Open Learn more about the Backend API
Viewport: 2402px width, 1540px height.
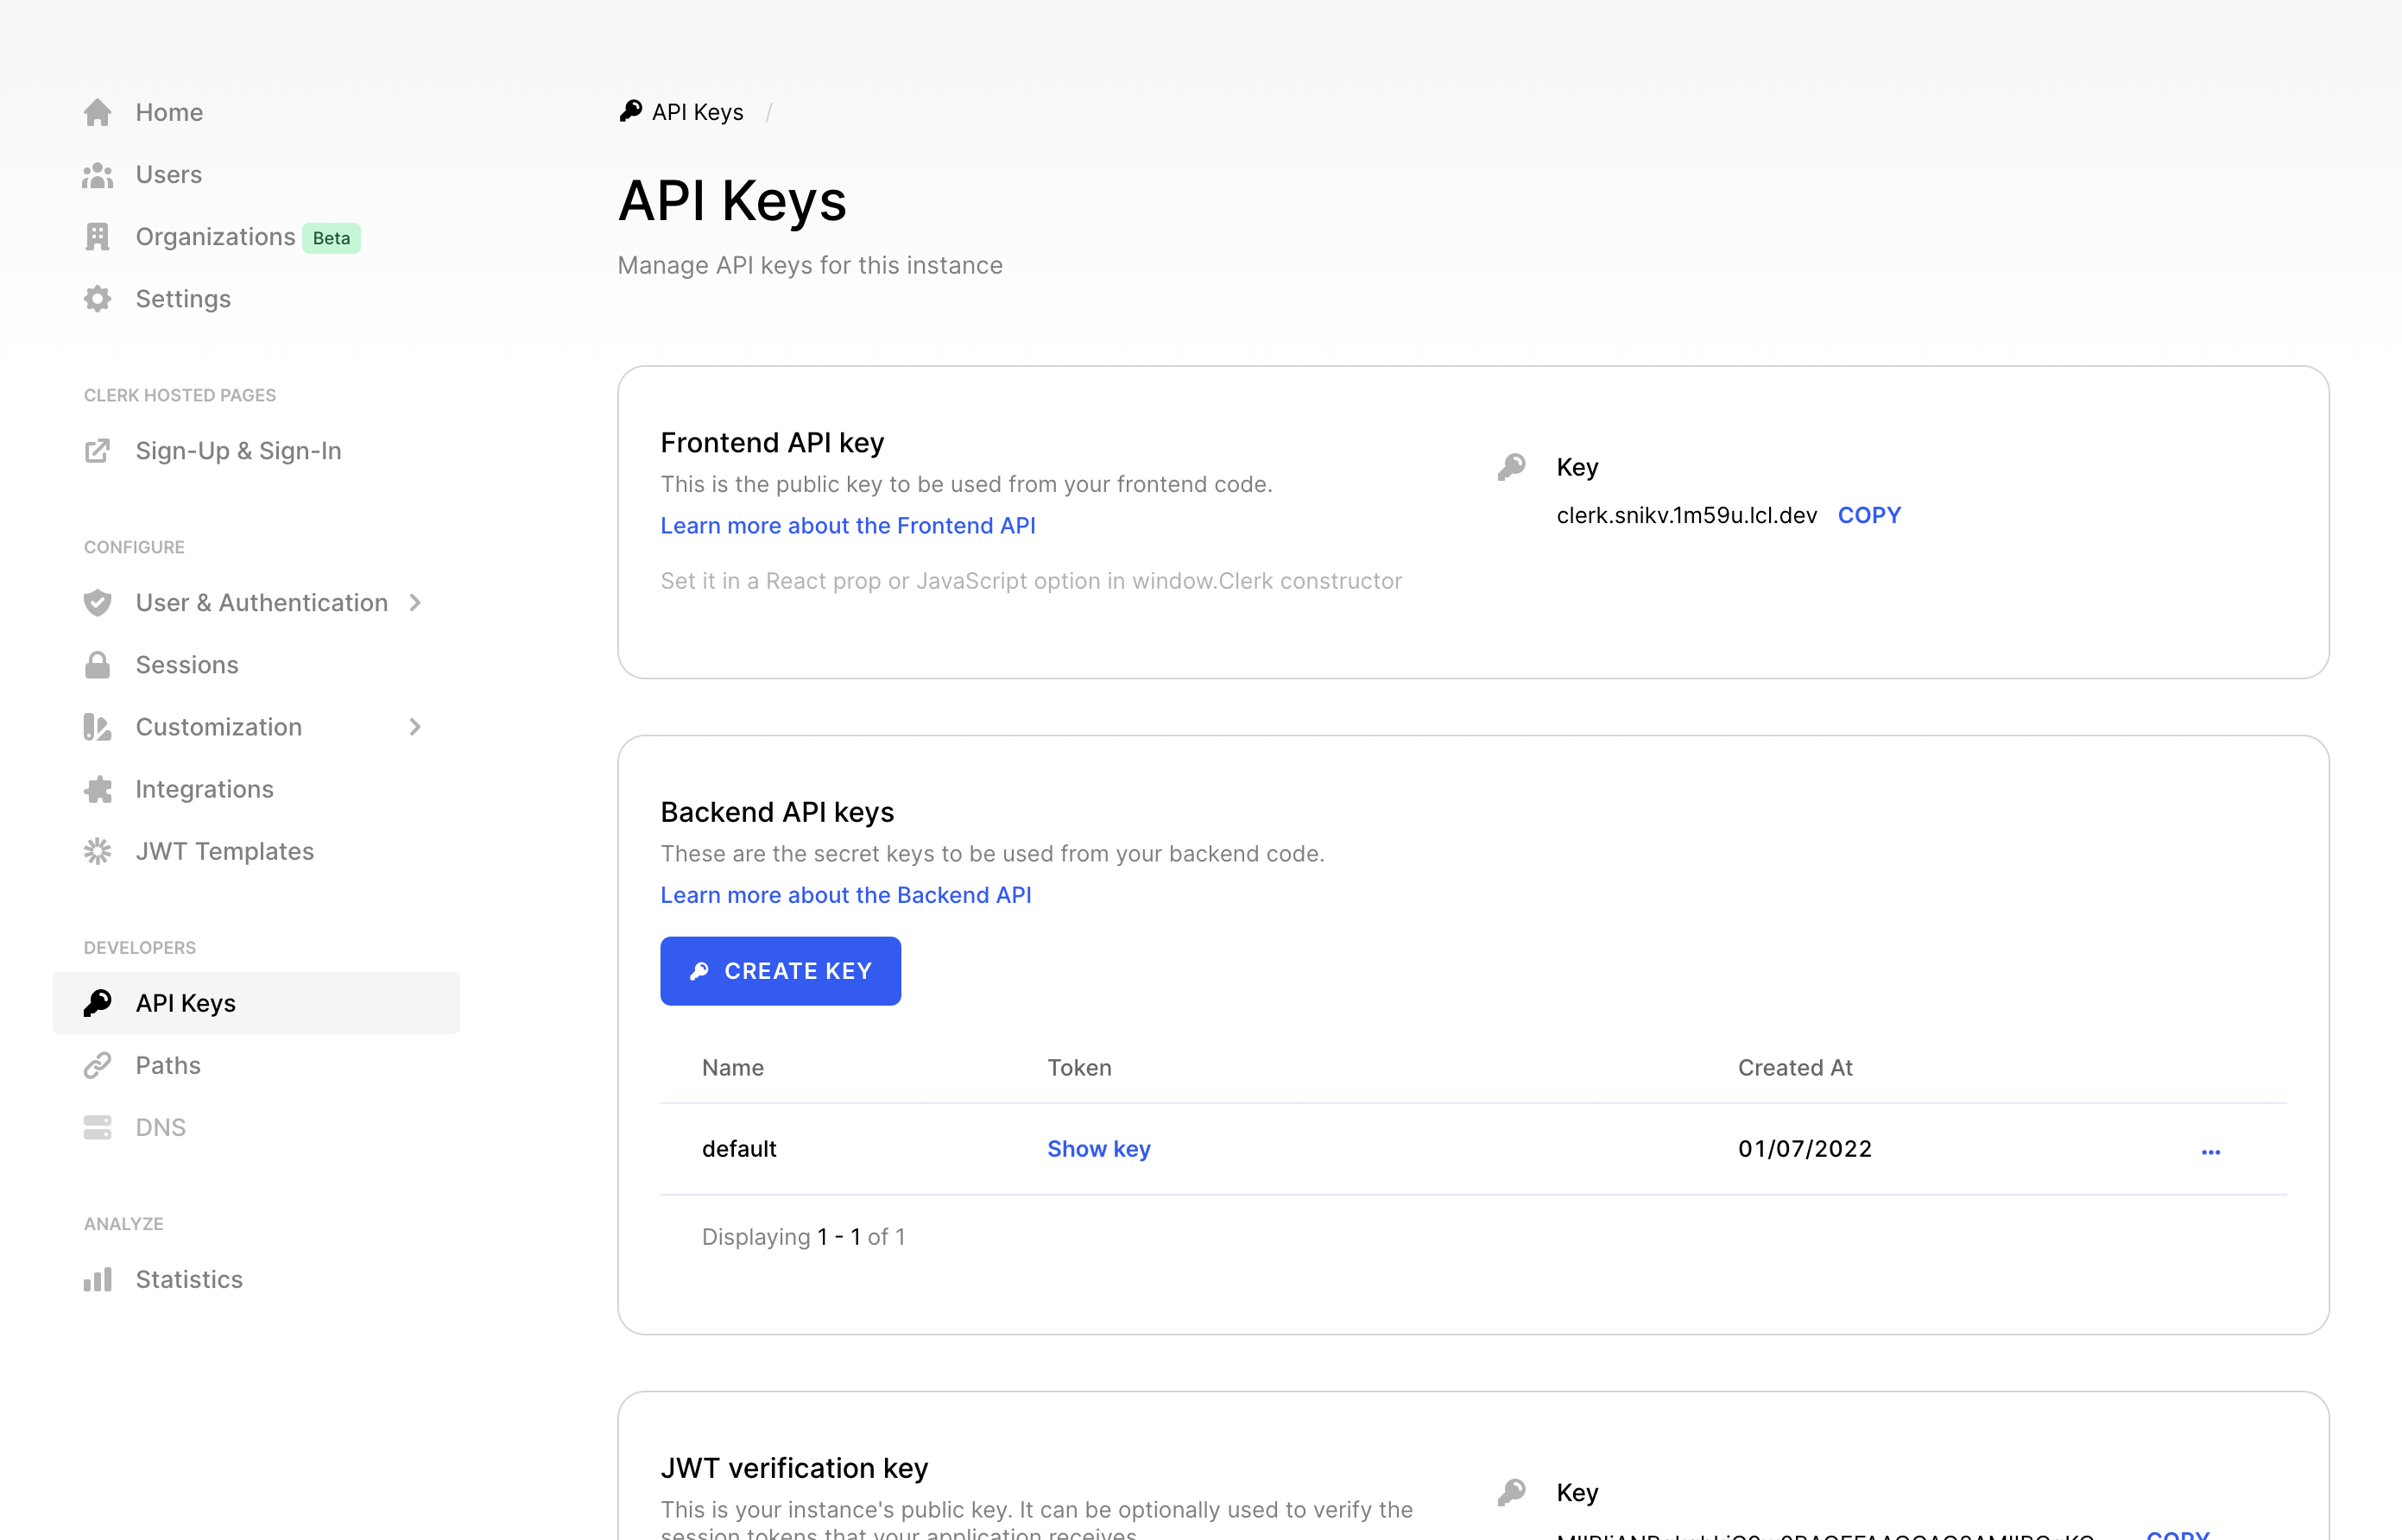(845, 895)
